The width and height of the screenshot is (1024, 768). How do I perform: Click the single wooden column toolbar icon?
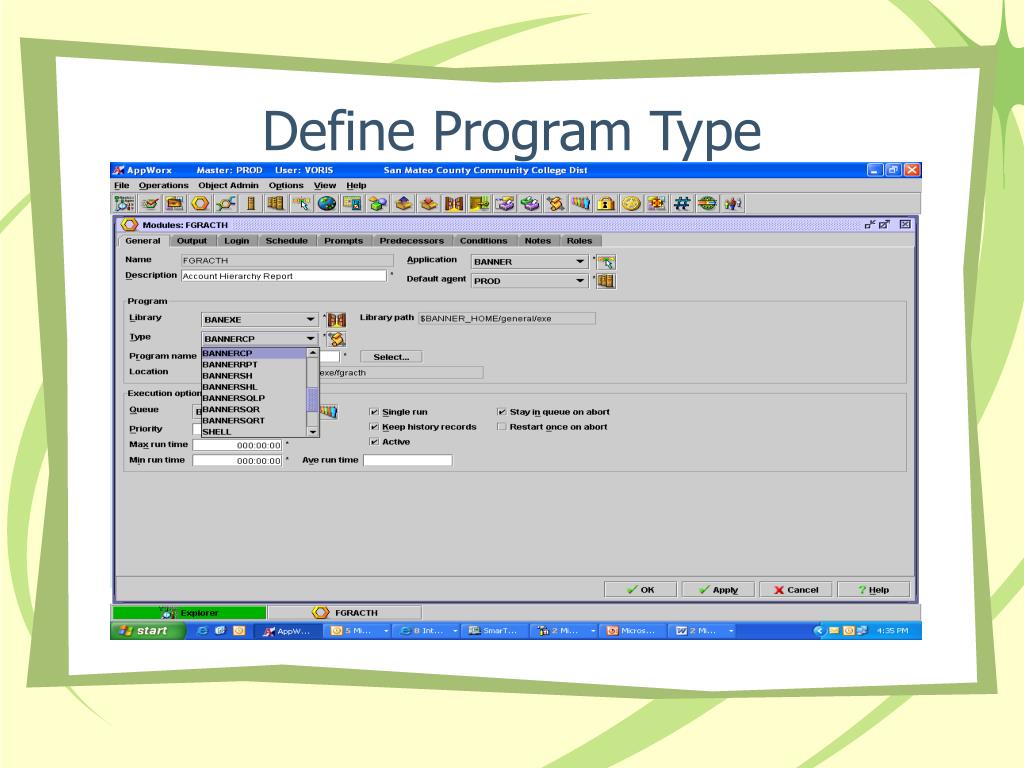(251, 204)
